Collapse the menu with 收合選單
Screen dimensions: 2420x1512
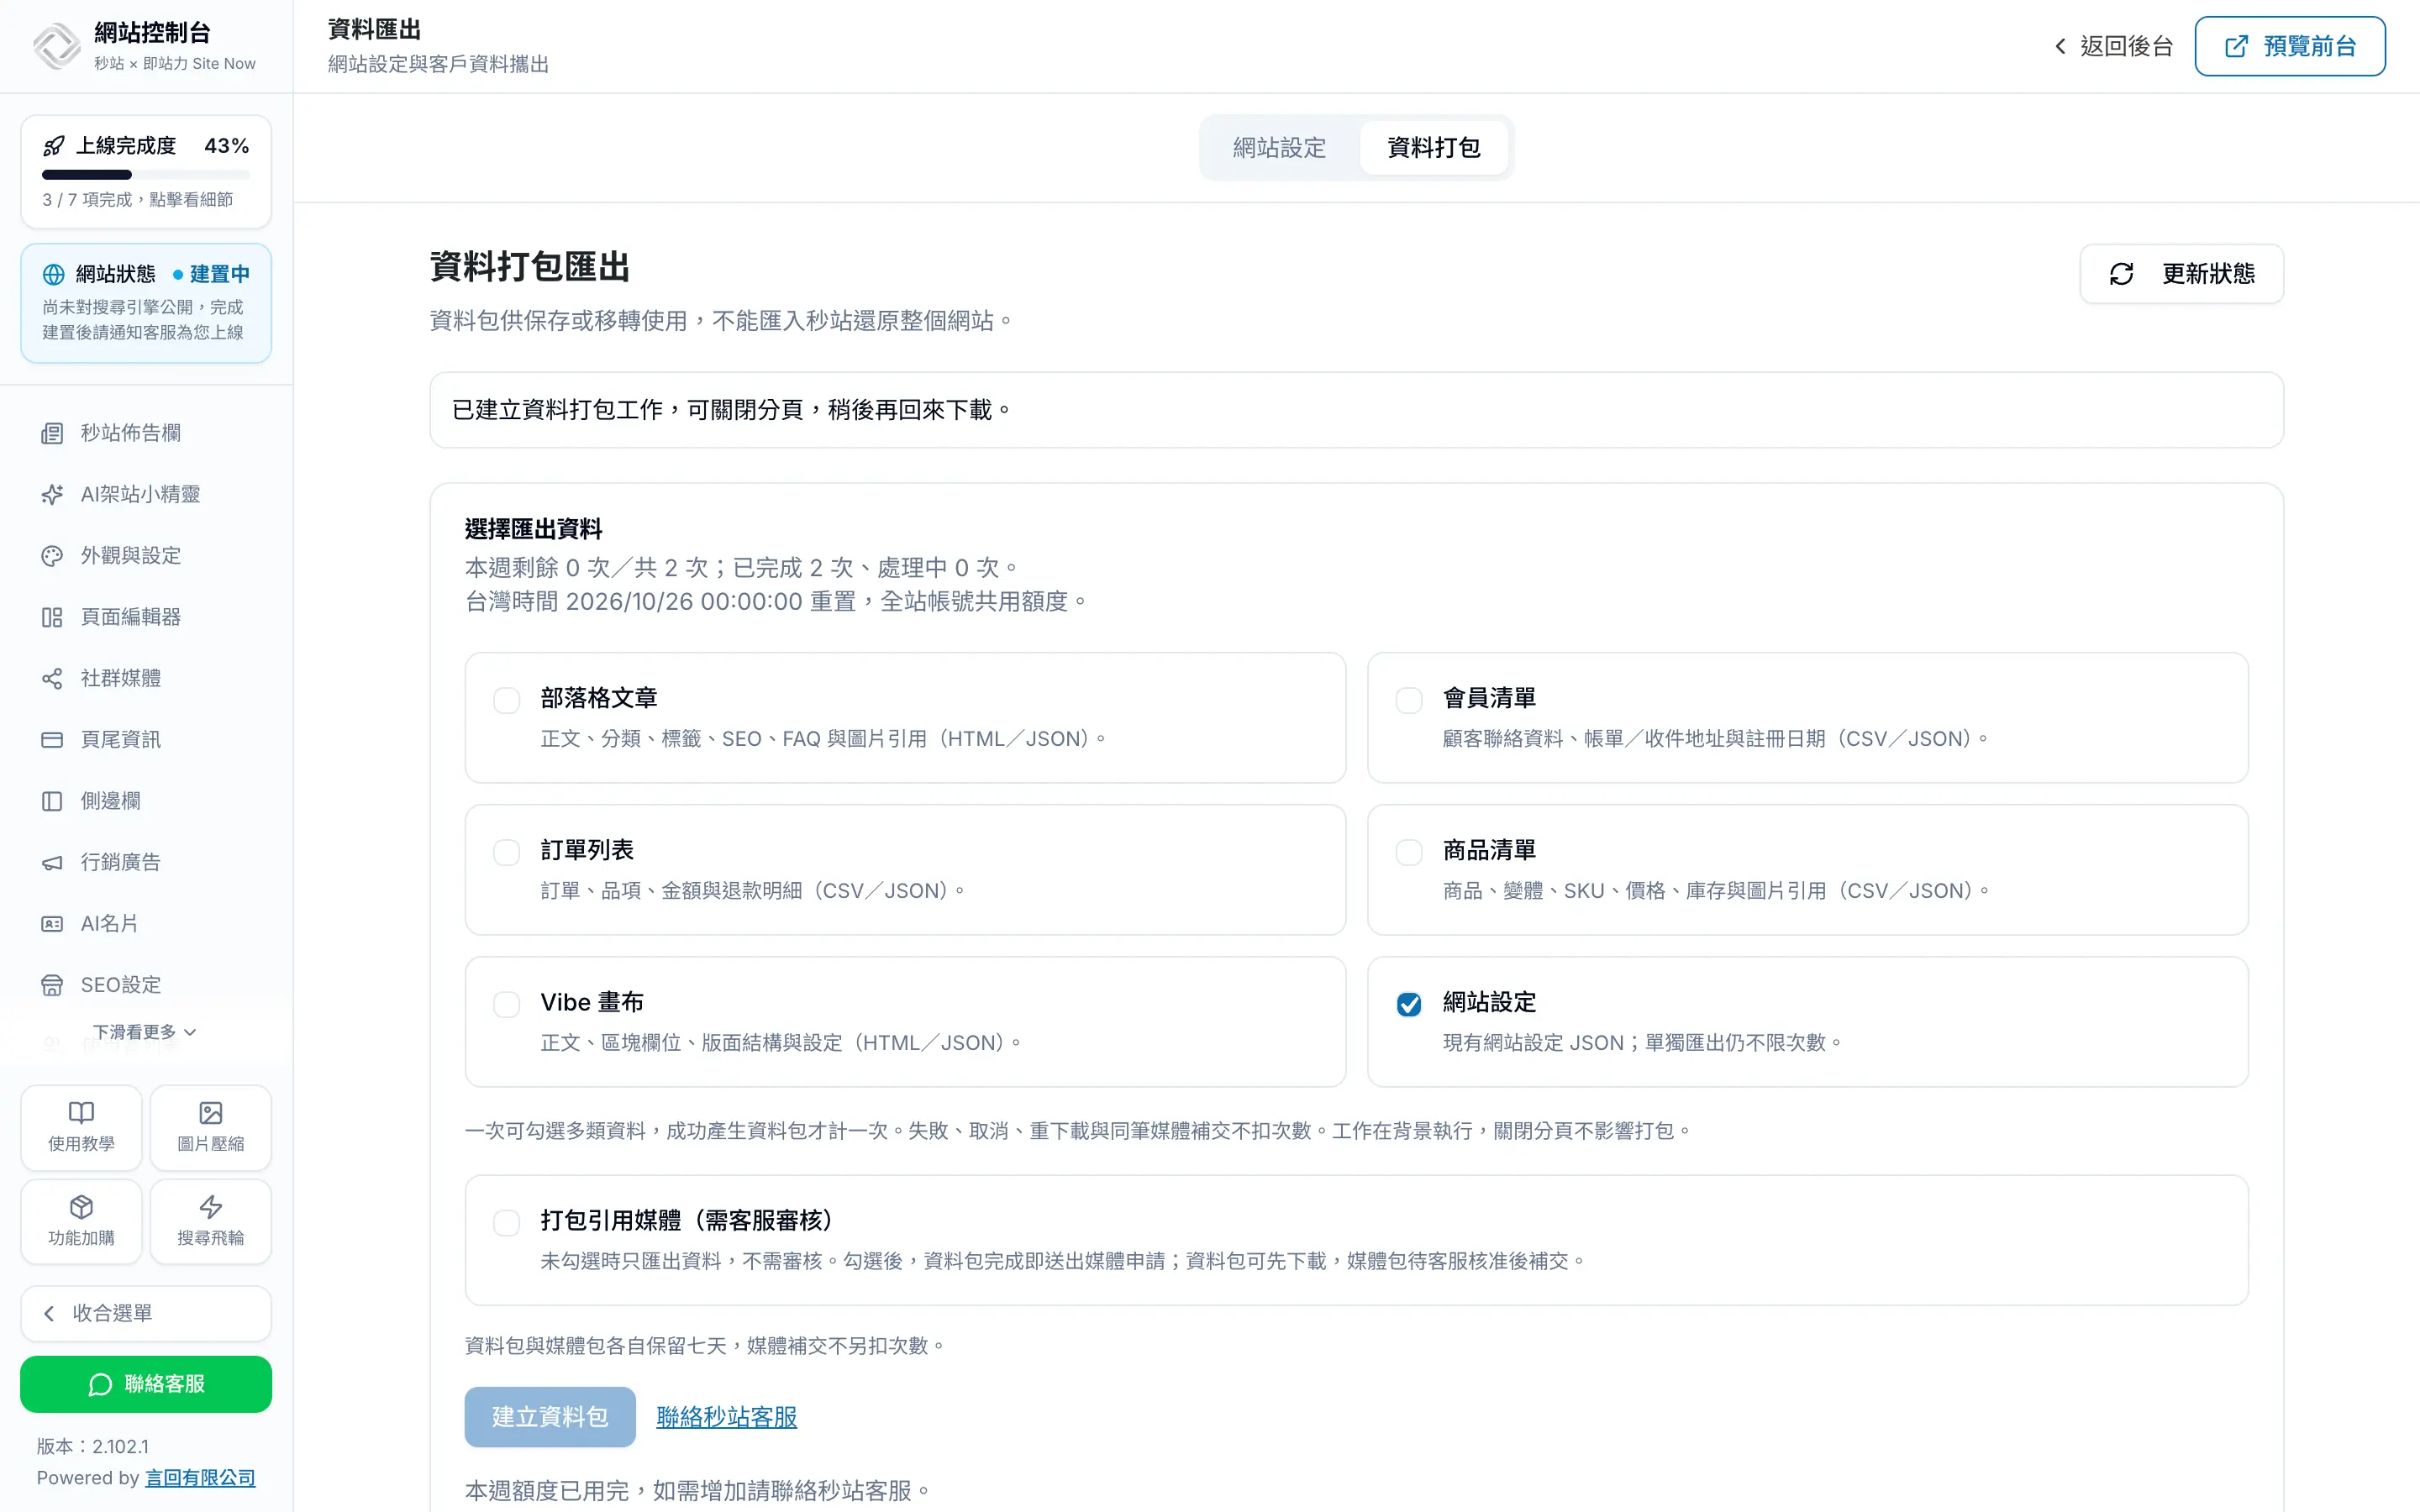coord(146,1314)
